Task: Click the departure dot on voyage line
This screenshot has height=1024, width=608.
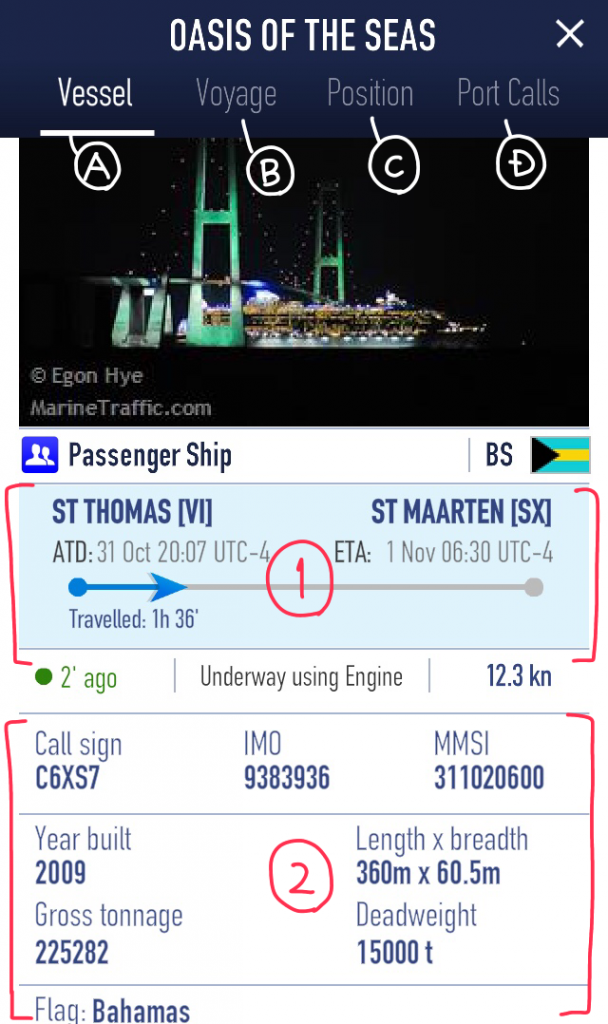Action: point(78,587)
